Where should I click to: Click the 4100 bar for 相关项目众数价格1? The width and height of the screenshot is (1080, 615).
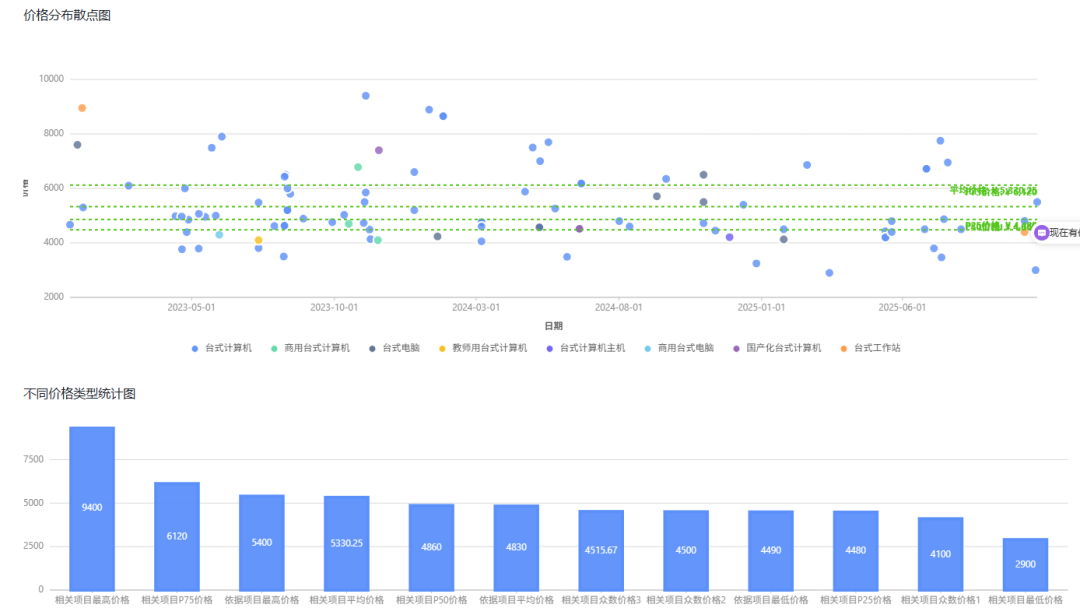(x=940, y=553)
